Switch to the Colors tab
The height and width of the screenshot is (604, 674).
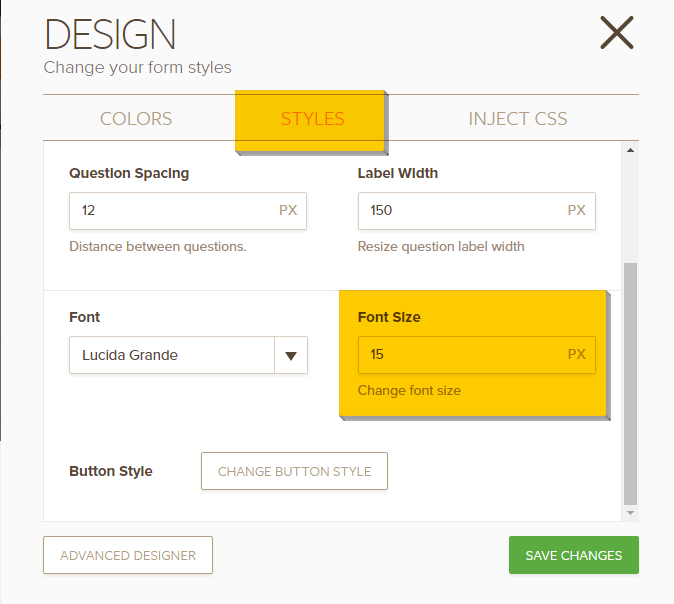136,119
